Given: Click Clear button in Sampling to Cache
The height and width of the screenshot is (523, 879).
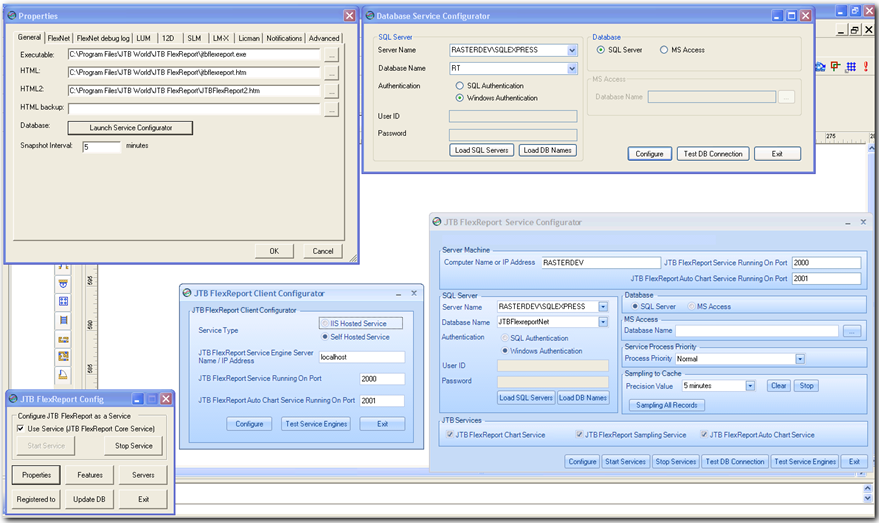Looking at the screenshot, I should coord(779,386).
